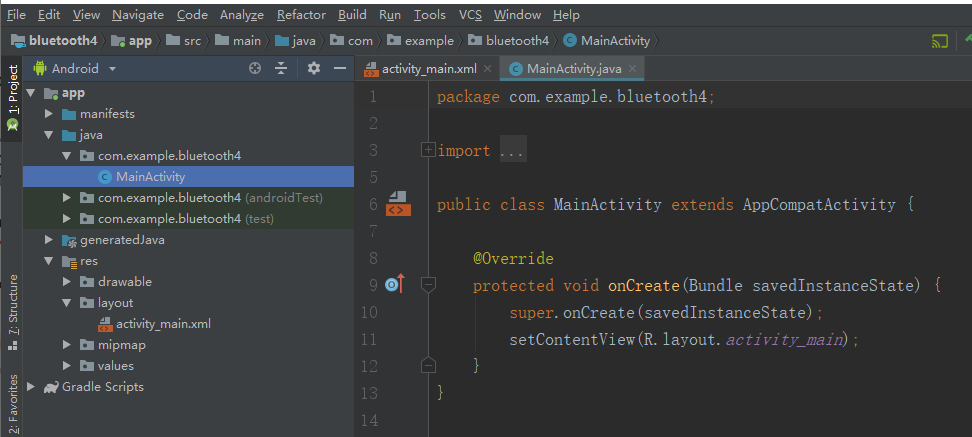Click the com breadcrumb

click(351, 41)
